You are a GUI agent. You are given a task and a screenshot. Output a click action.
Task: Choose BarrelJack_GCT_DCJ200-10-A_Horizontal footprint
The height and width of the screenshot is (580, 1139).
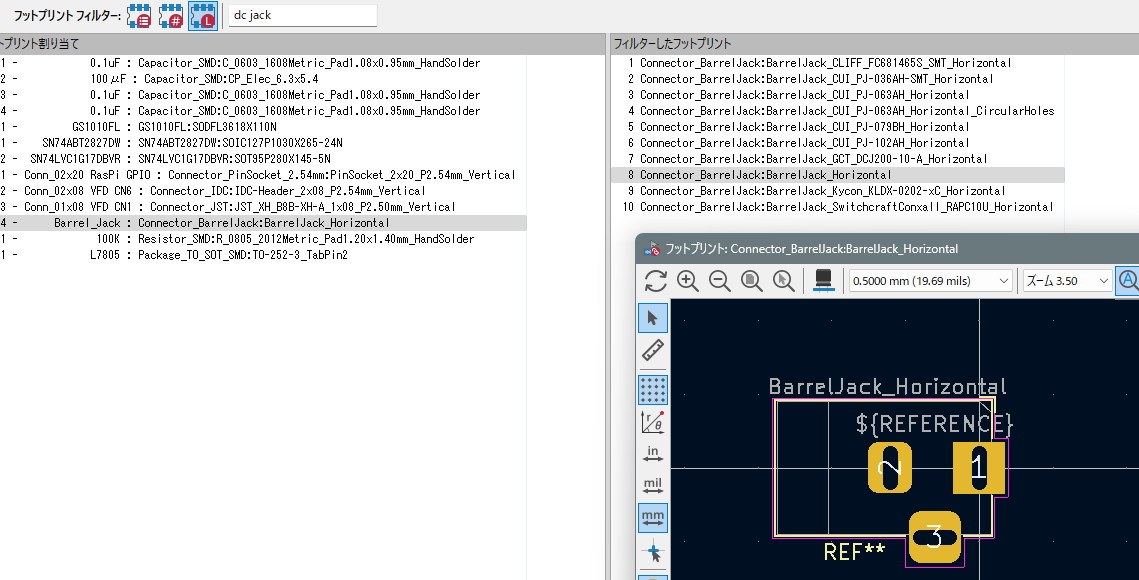(838, 158)
